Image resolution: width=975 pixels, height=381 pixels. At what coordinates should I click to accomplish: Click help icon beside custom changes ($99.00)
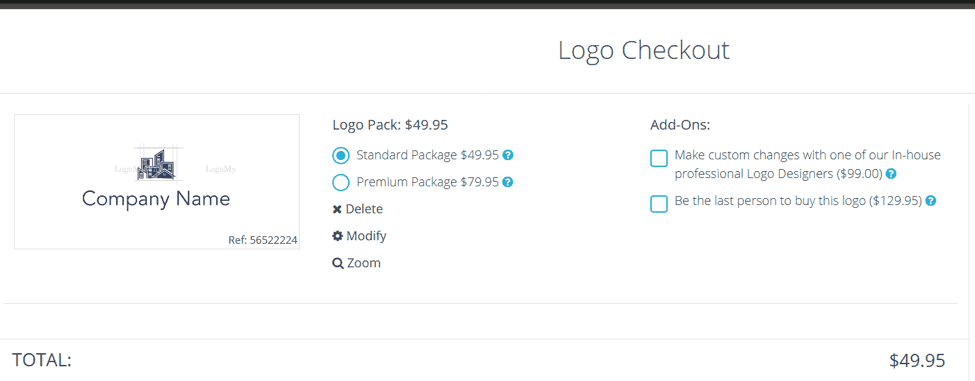(x=891, y=174)
